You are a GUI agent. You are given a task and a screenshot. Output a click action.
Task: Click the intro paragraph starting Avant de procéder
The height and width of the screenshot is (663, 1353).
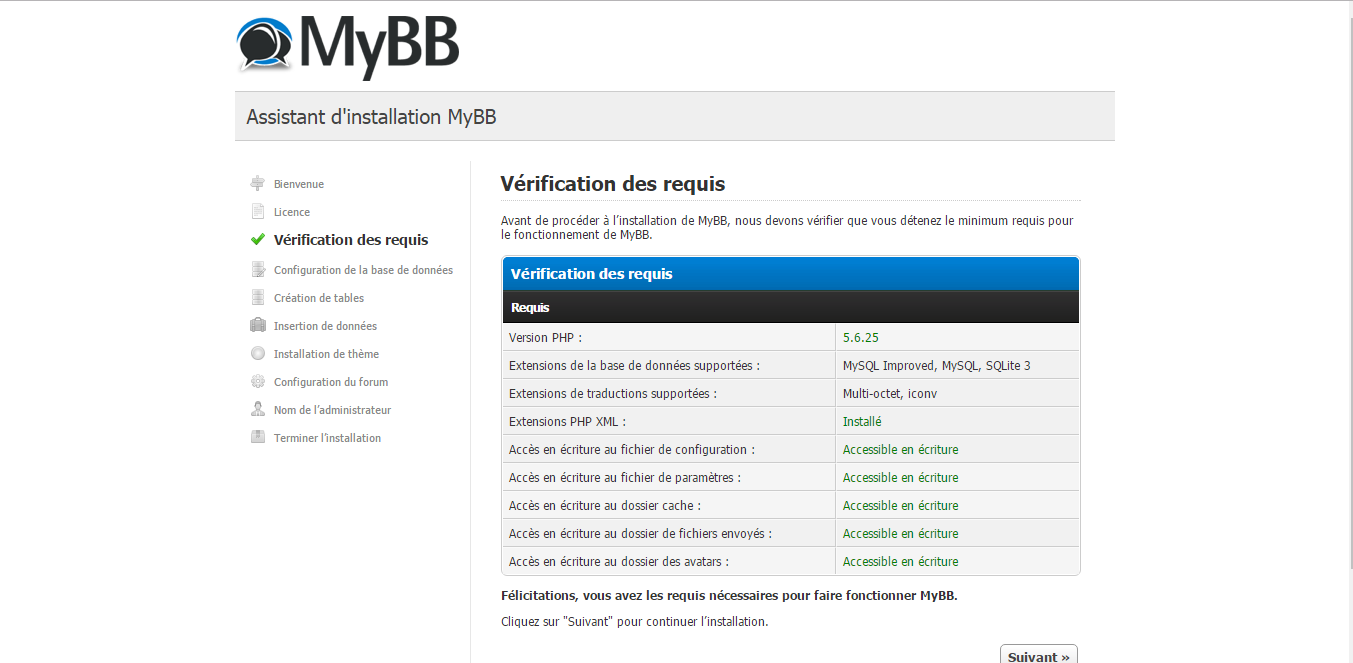pyautogui.click(x=787, y=228)
